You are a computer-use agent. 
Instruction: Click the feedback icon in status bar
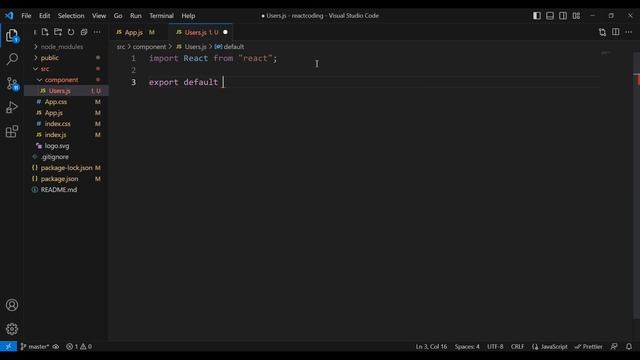pyautogui.click(x=614, y=347)
